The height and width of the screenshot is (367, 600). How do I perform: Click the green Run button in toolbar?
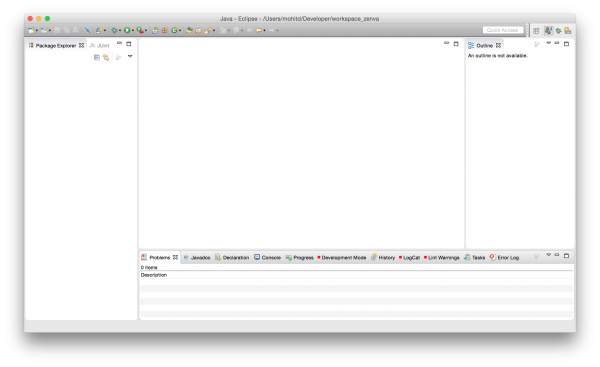pyautogui.click(x=127, y=30)
